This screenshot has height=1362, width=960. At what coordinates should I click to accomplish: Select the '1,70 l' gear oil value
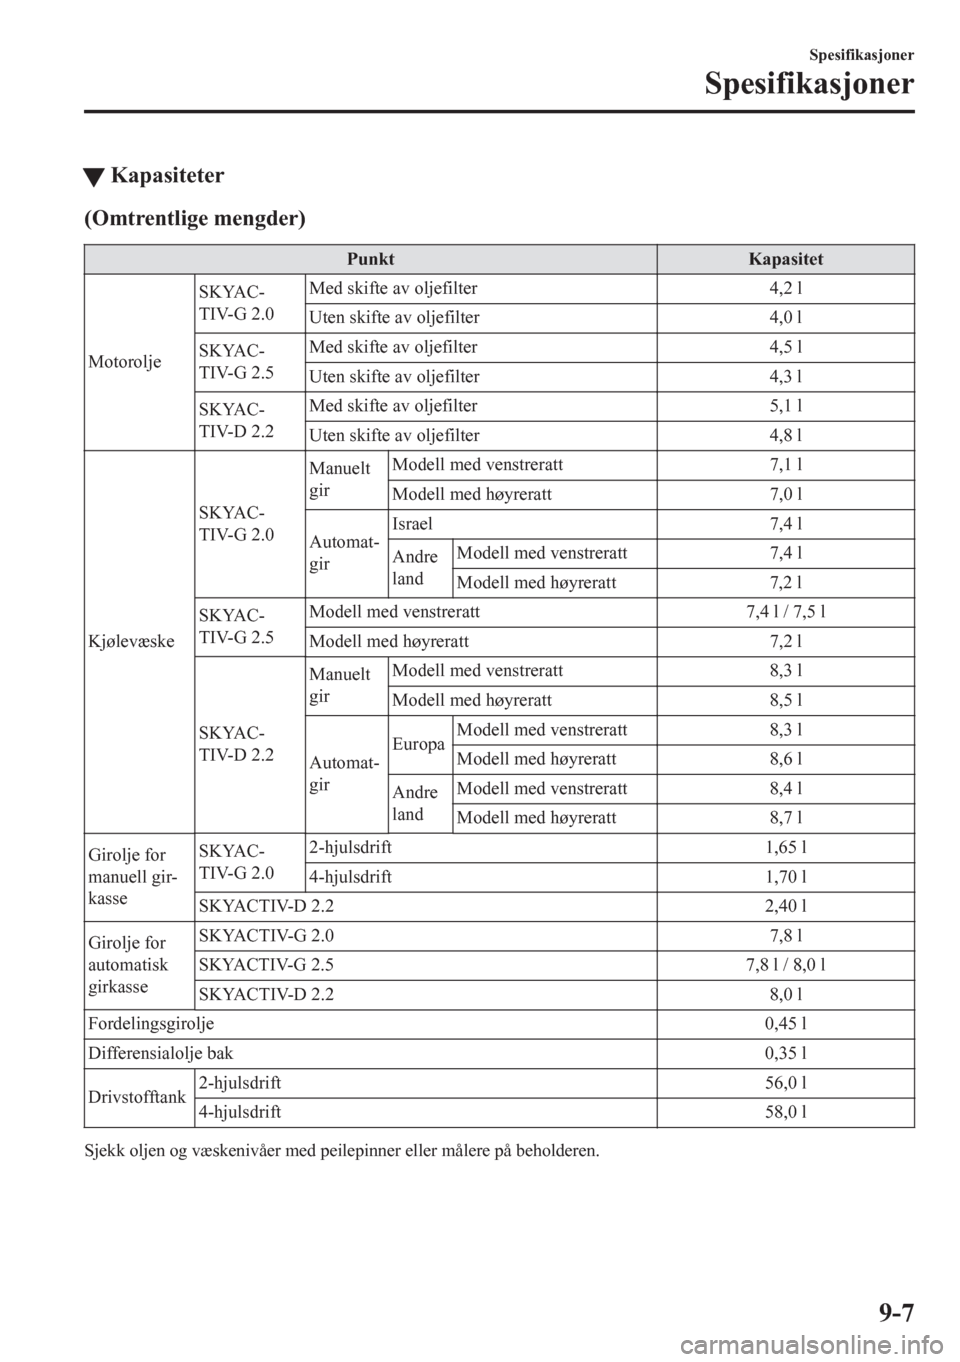coord(786,877)
